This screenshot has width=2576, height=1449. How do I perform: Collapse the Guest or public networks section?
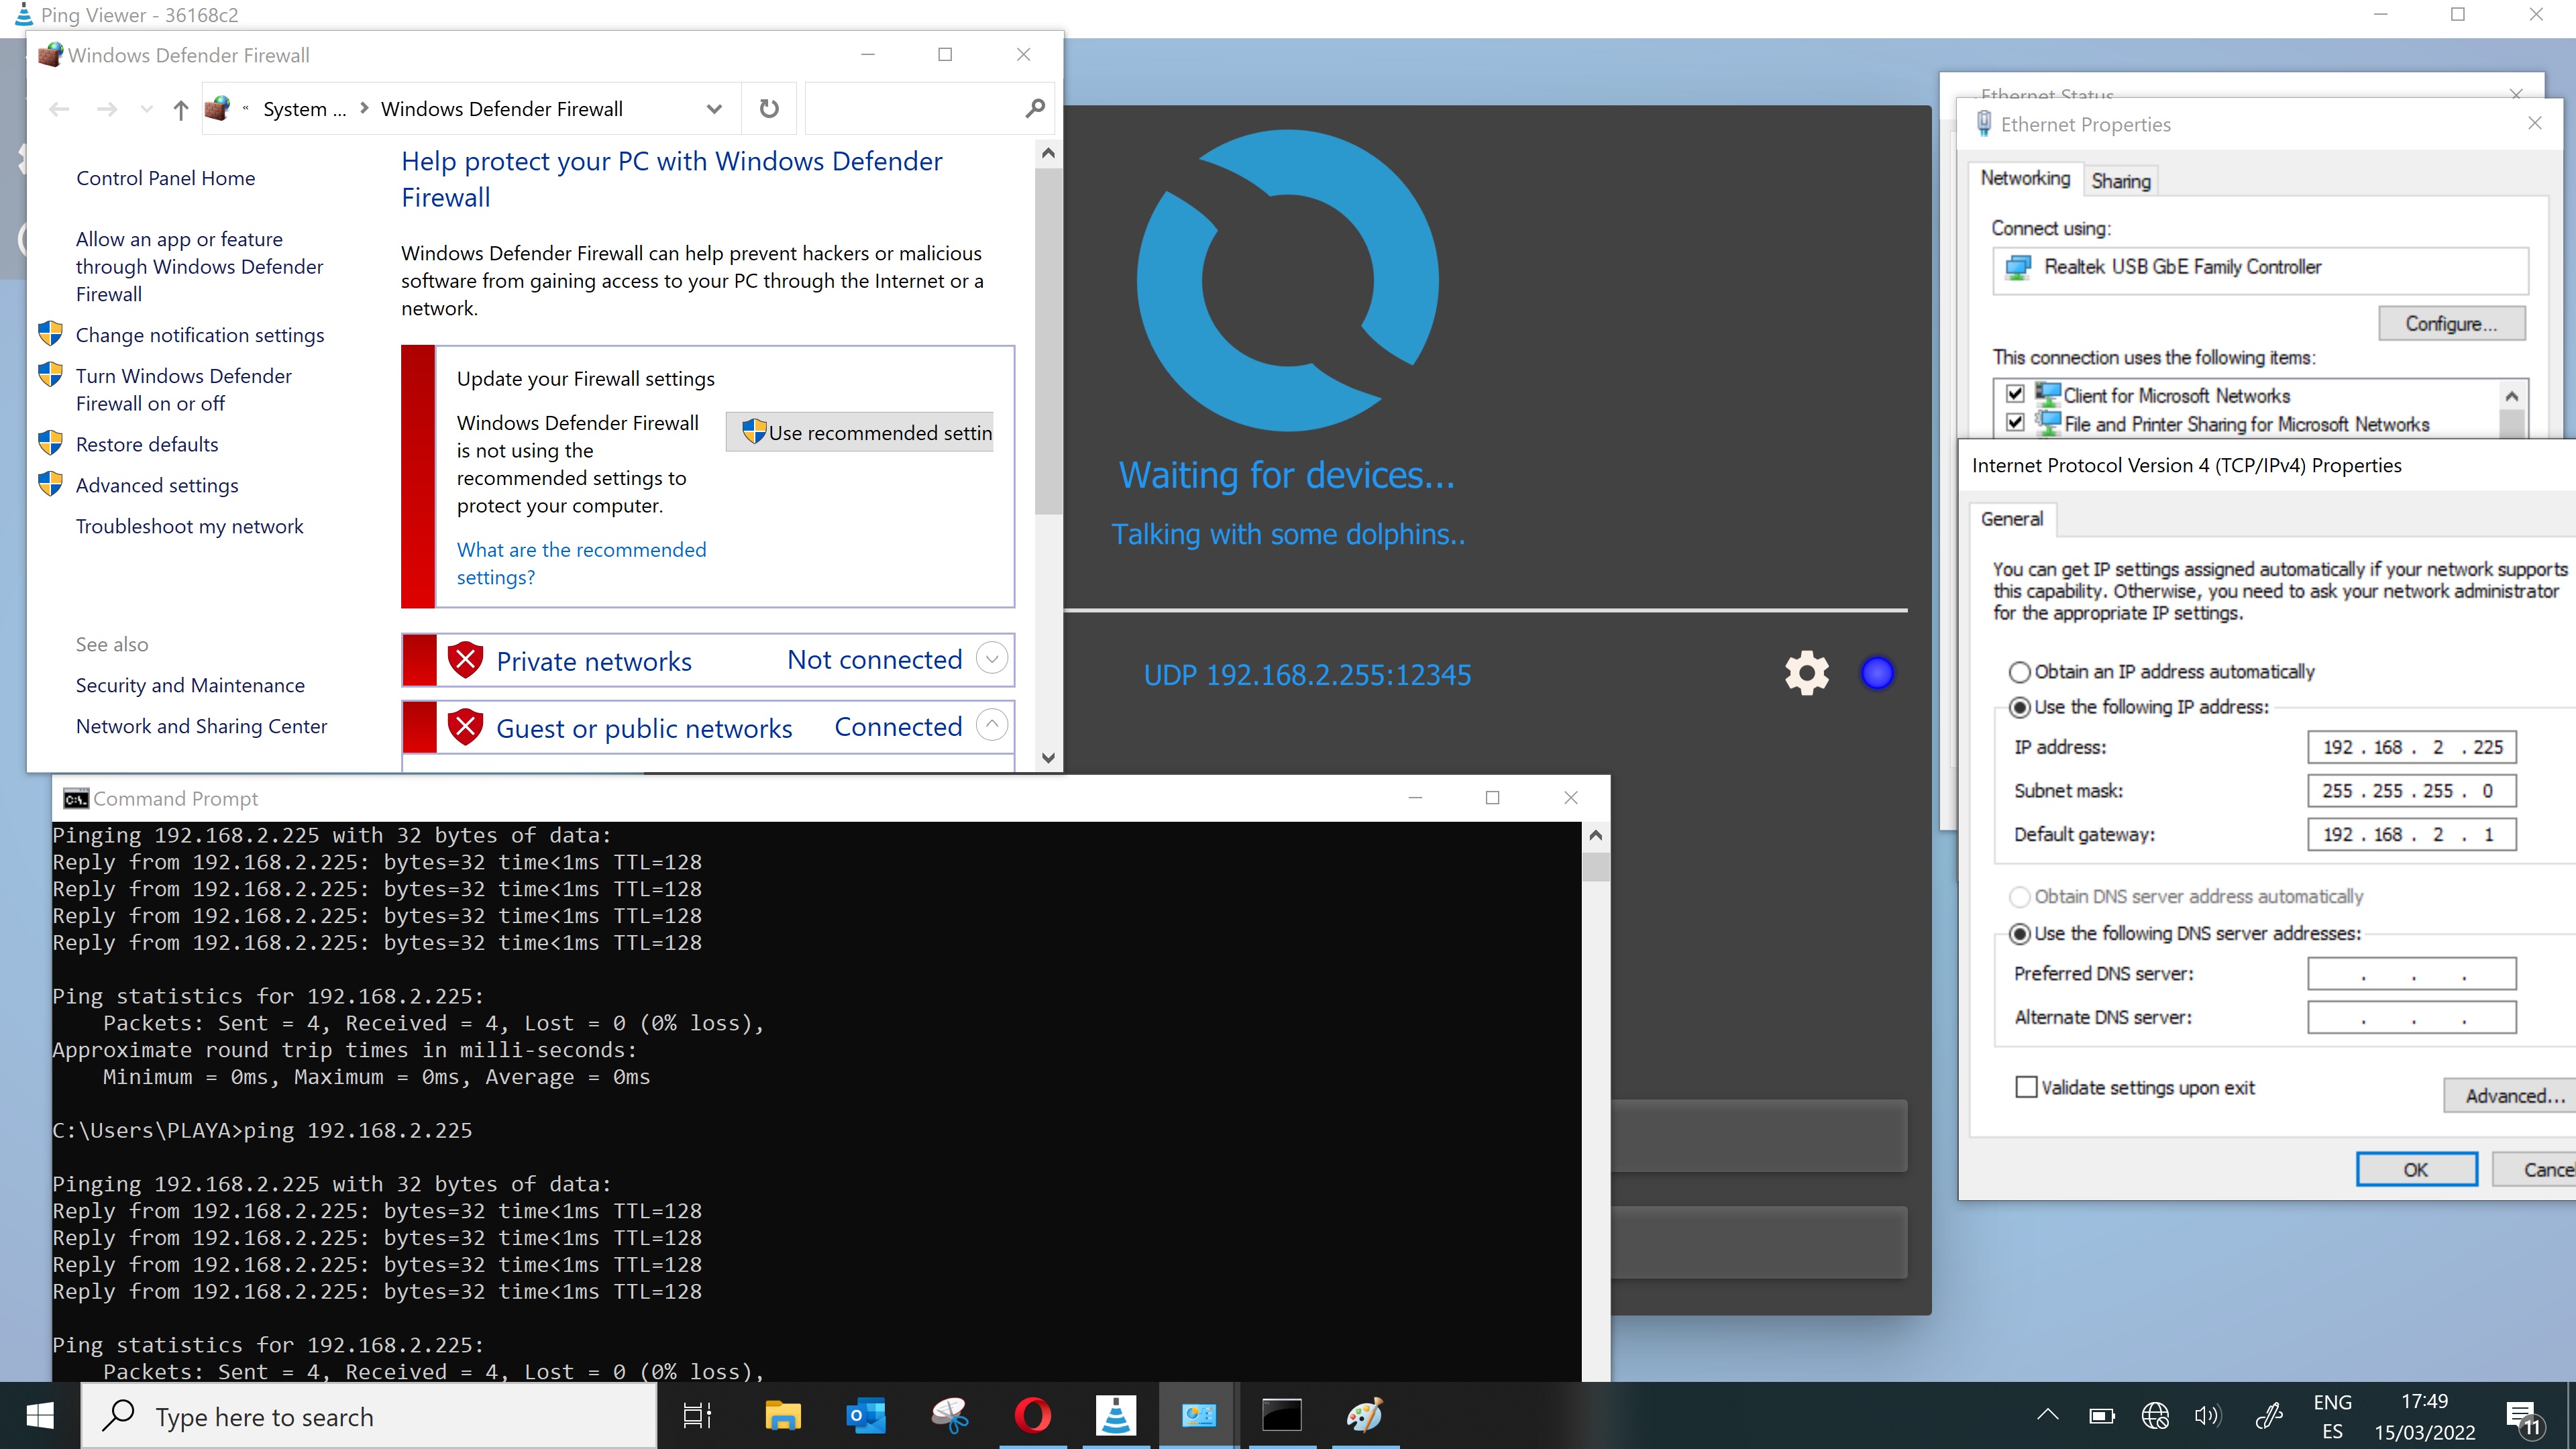click(991, 725)
